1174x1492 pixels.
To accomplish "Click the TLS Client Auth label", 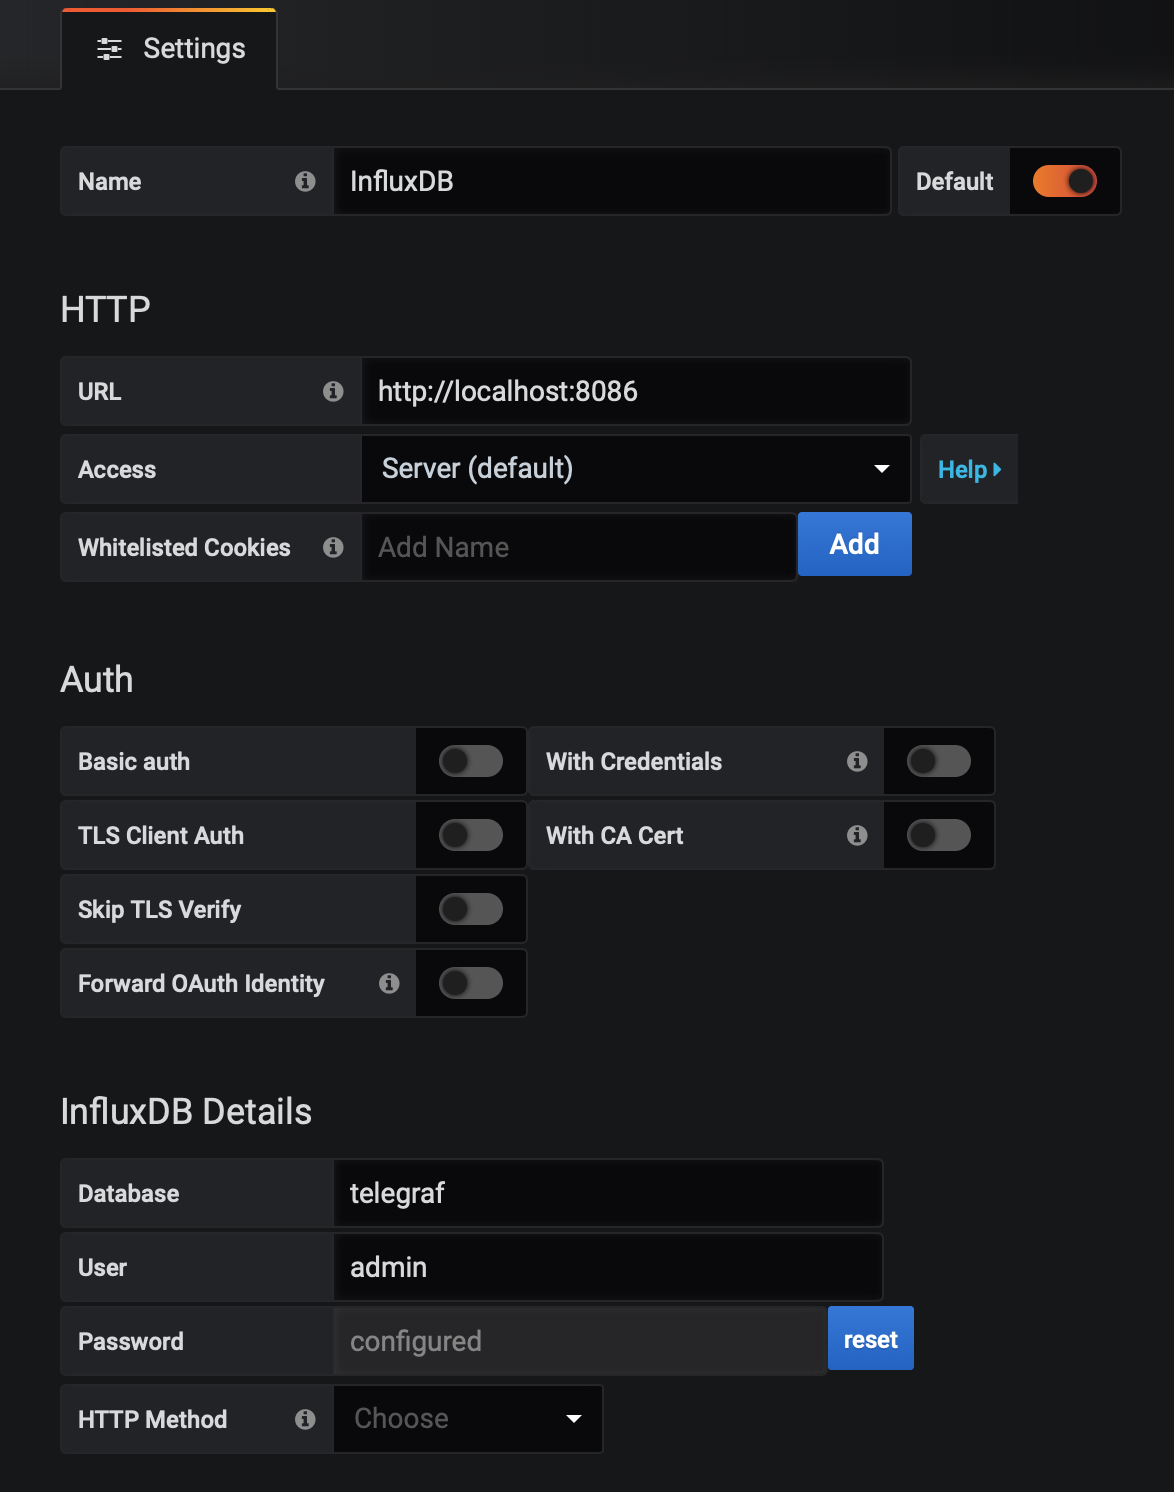I will pyautogui.click(x=161, y=836).
